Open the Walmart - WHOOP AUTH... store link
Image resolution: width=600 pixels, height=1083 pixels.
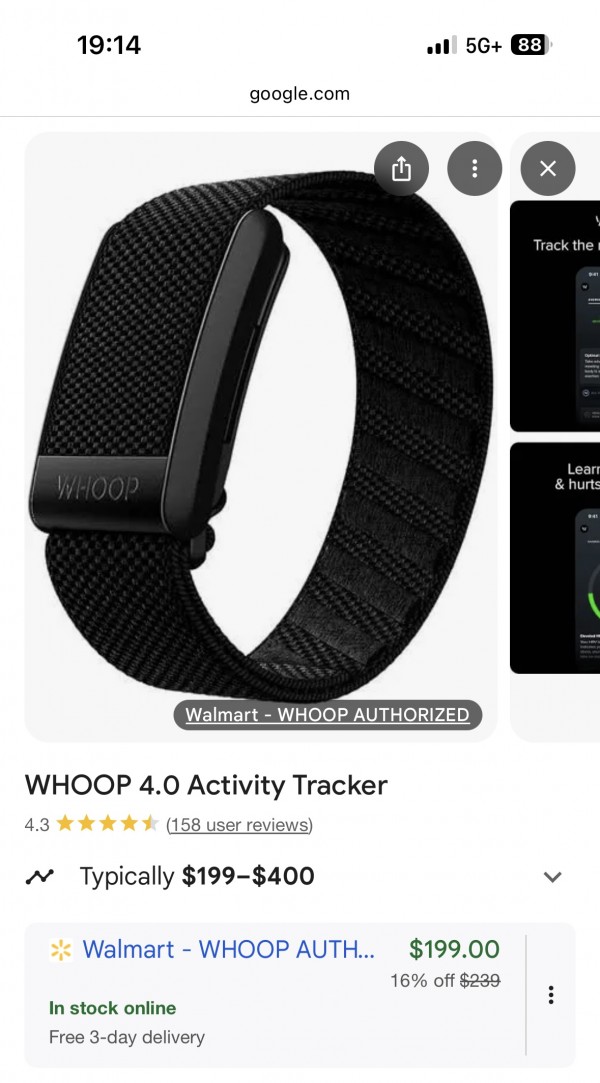tap(229, 950)
